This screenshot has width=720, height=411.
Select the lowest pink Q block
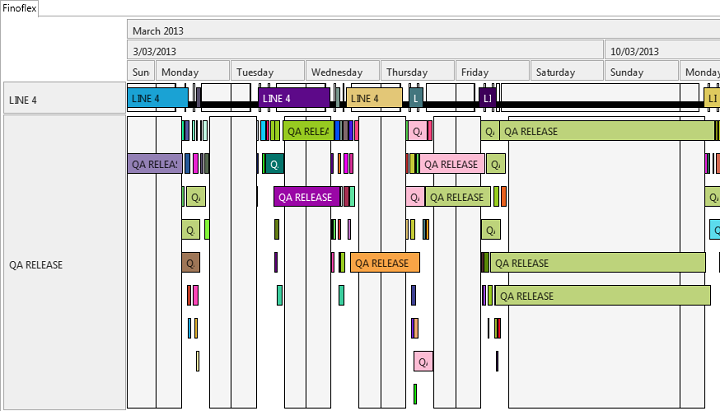point(422,362)
